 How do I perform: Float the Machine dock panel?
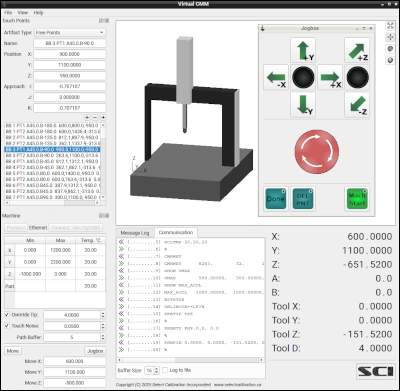[x=101, y=216]
